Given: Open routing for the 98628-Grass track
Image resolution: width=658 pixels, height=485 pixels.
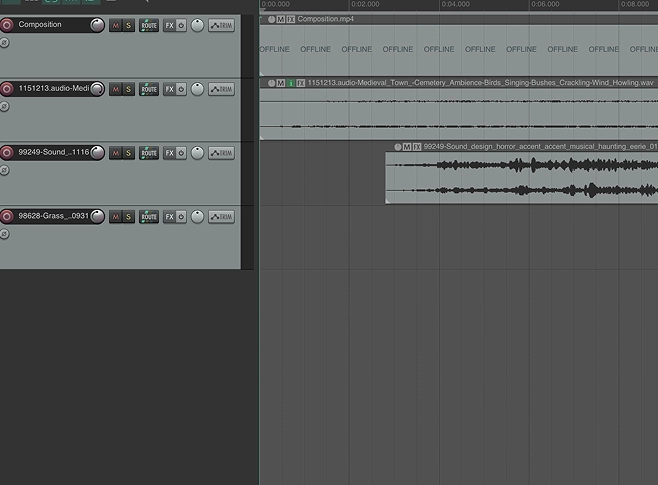Looking at the screenshot, I should click(149, 217).
